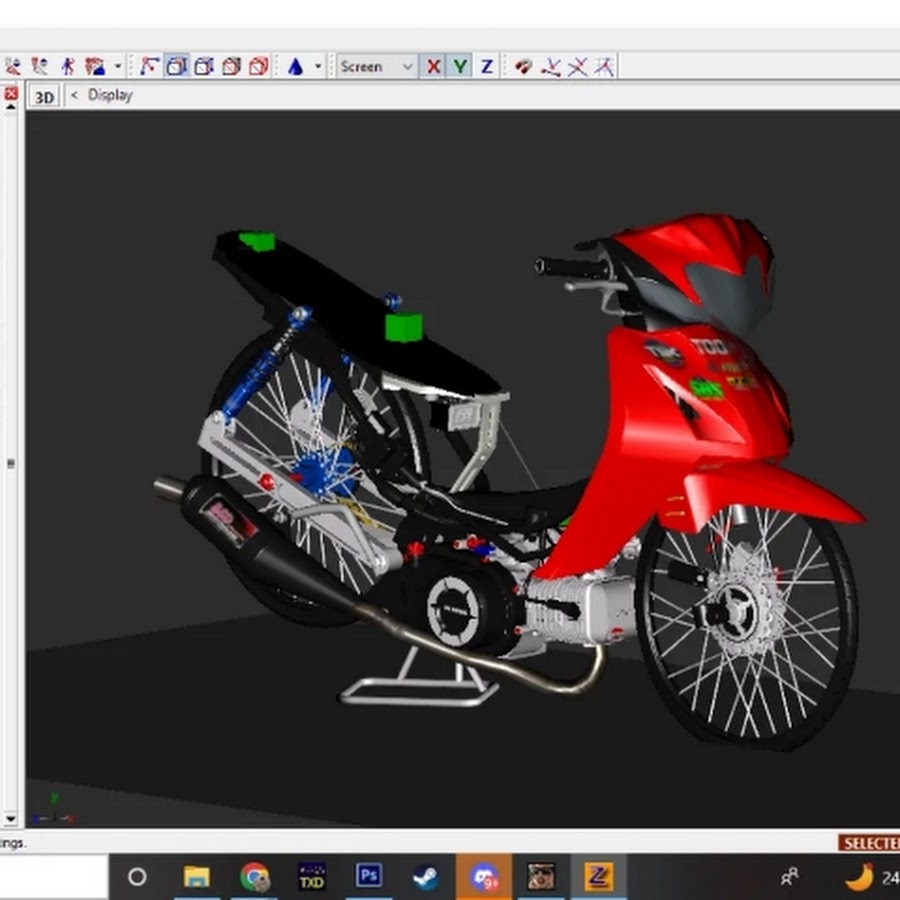Expand the blue cone tool dropdown arrow

(319, 67)
